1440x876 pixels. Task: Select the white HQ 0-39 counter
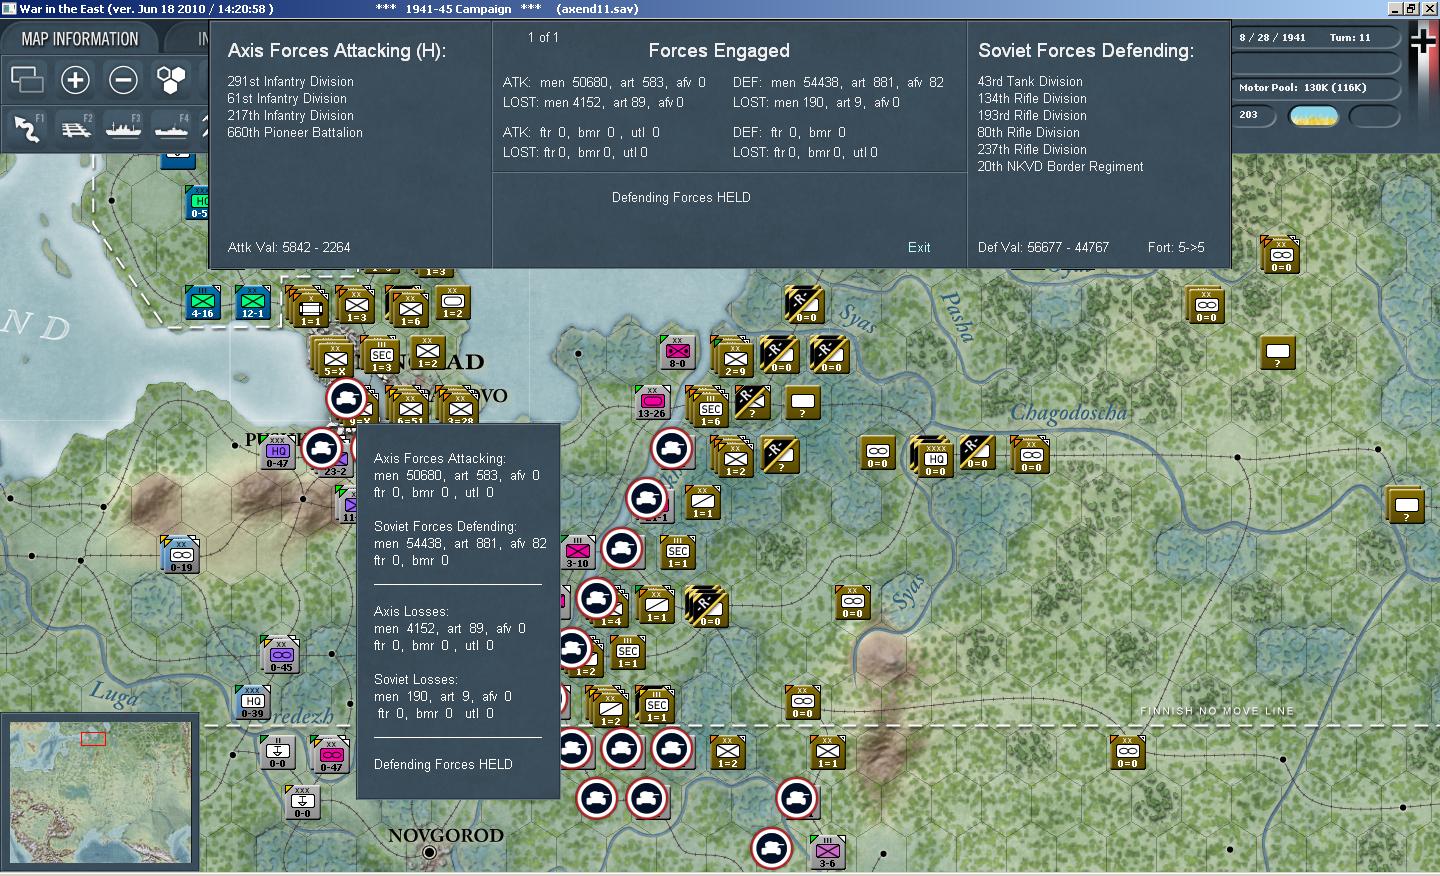tap(252, 703)
